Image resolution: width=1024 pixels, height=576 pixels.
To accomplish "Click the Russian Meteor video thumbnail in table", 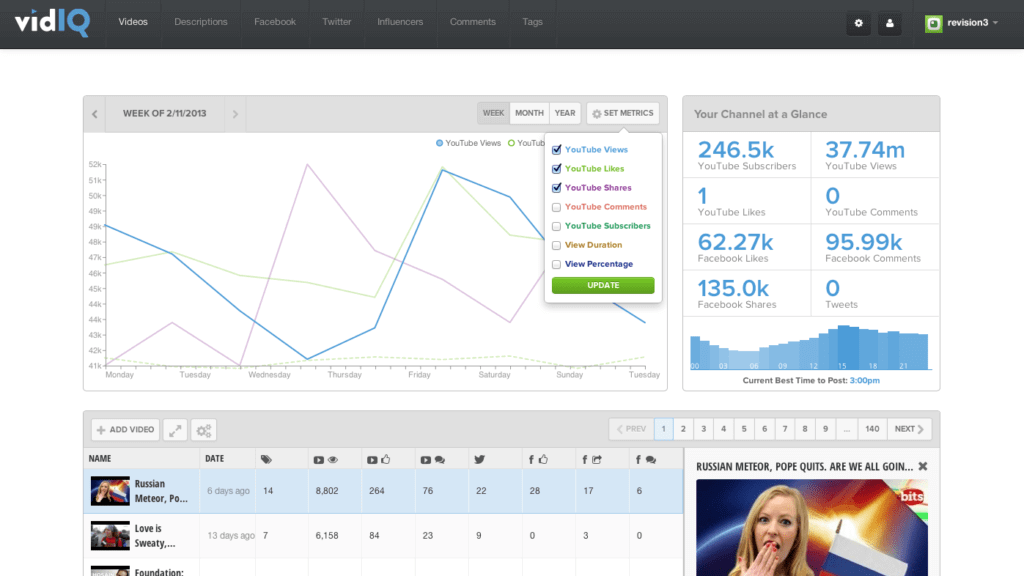I will [110, 491].
